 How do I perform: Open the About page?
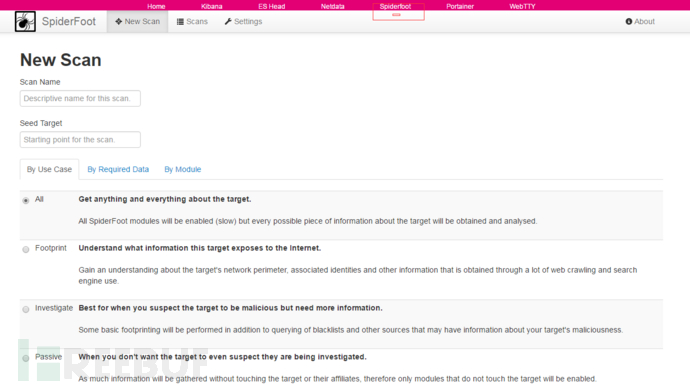click(640, 22)
